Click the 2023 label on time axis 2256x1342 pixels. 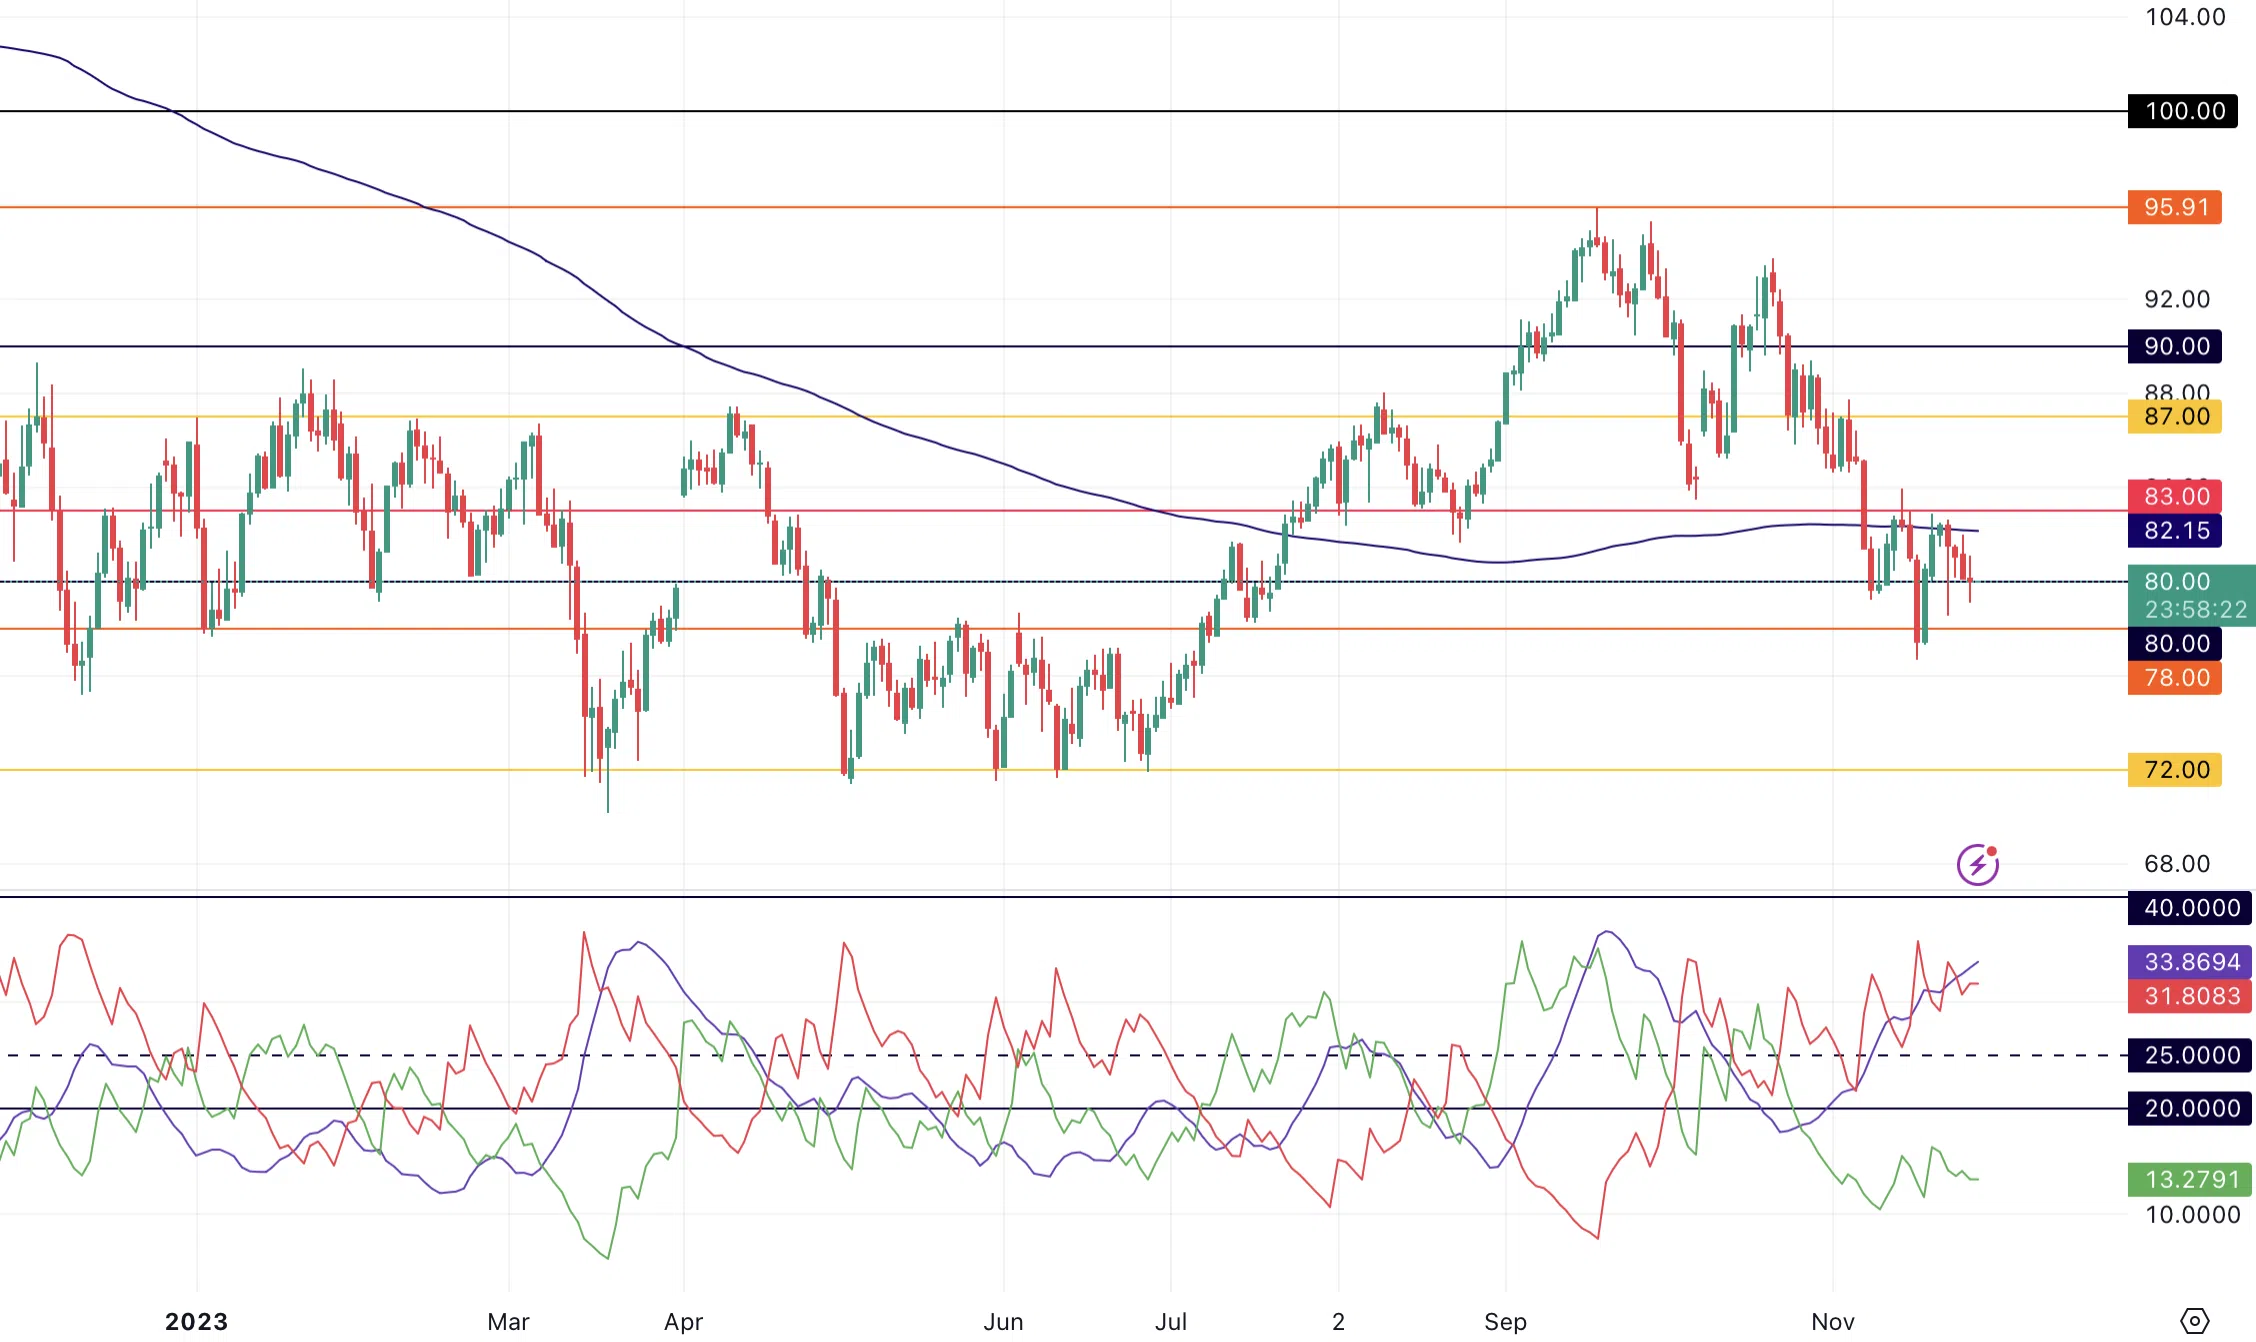(x=196, y=1322)
